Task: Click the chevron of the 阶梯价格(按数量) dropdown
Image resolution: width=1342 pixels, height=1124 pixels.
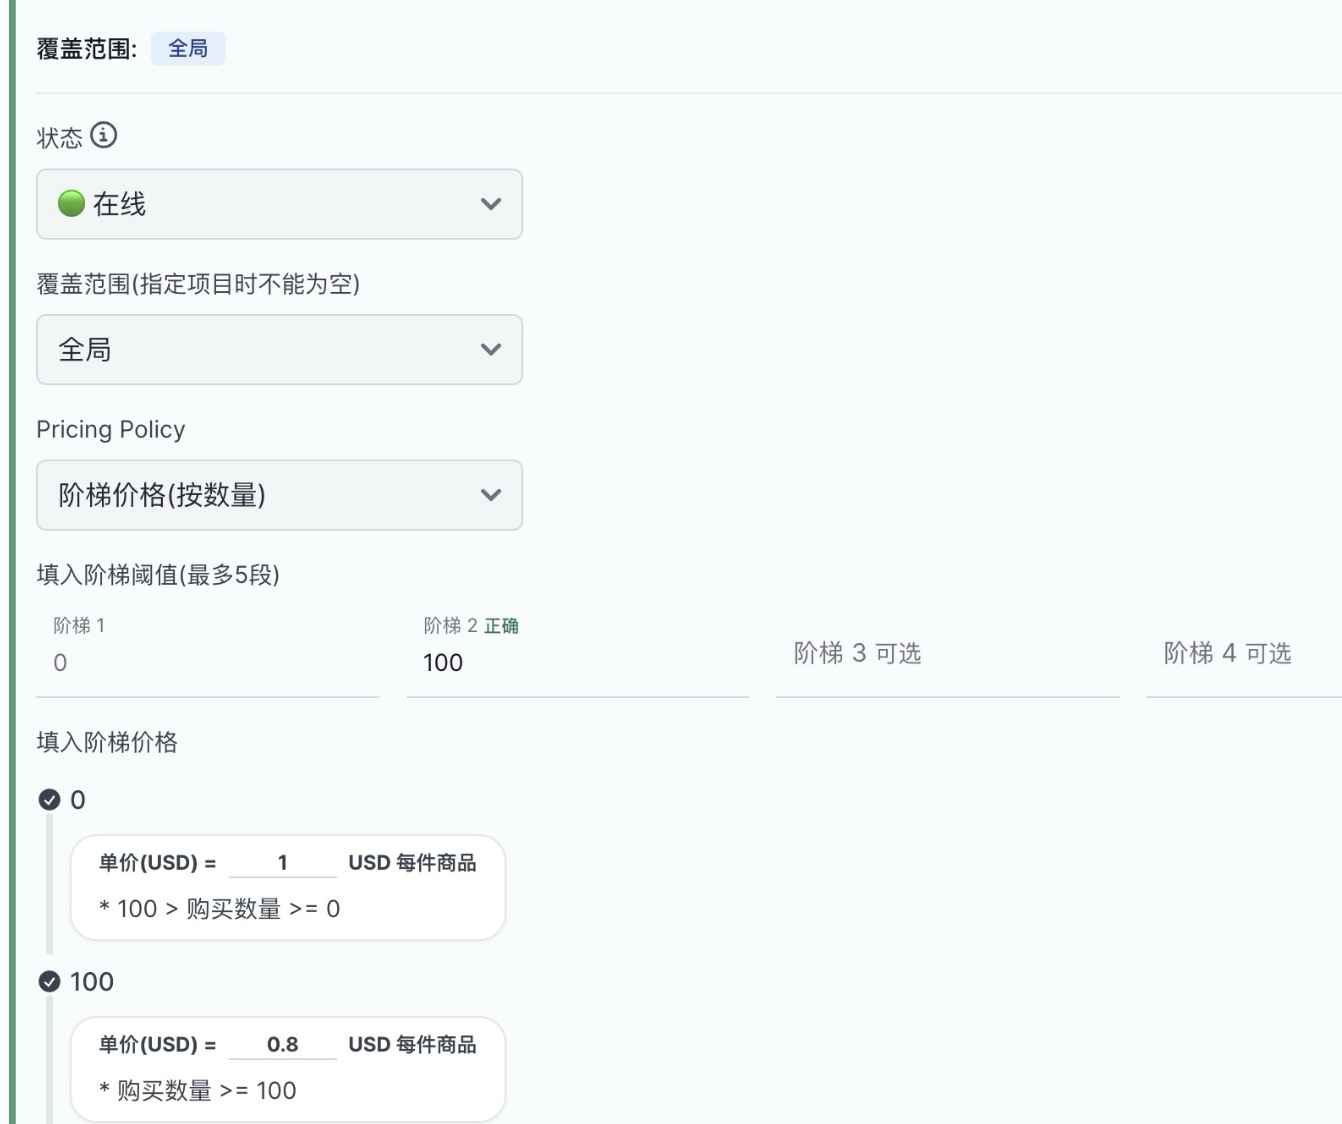Action: [x=491, y=495]
